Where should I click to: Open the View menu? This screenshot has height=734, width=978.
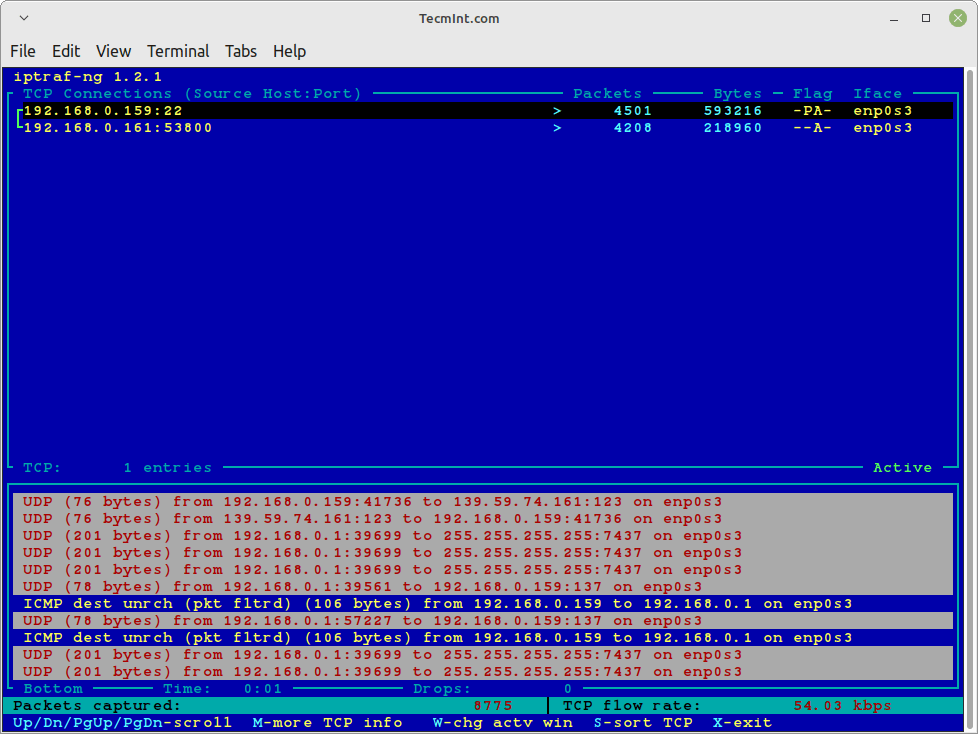tap(113, 51)
